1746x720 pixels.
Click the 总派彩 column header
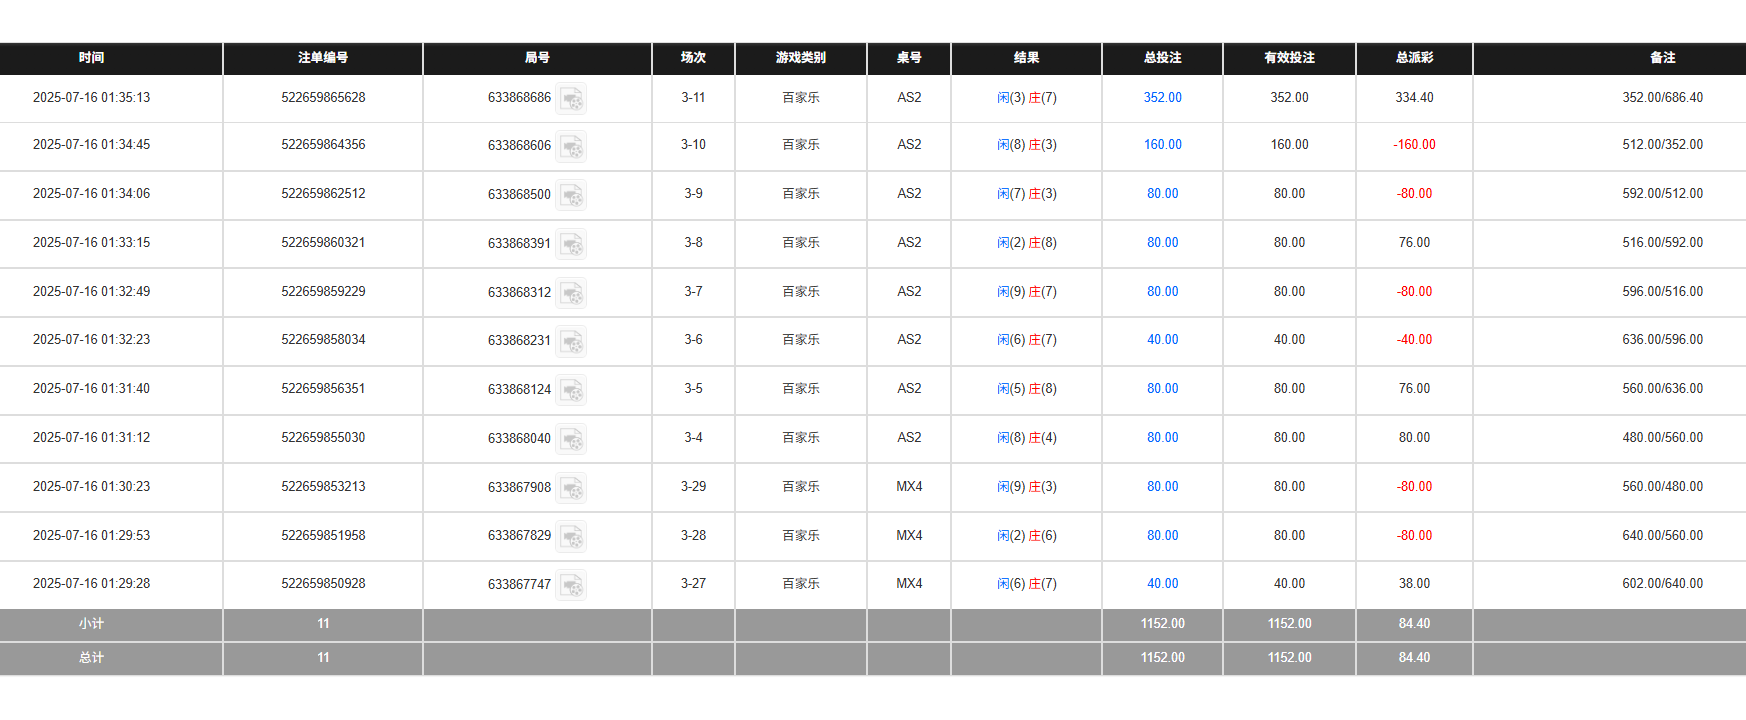point(1414,58)
